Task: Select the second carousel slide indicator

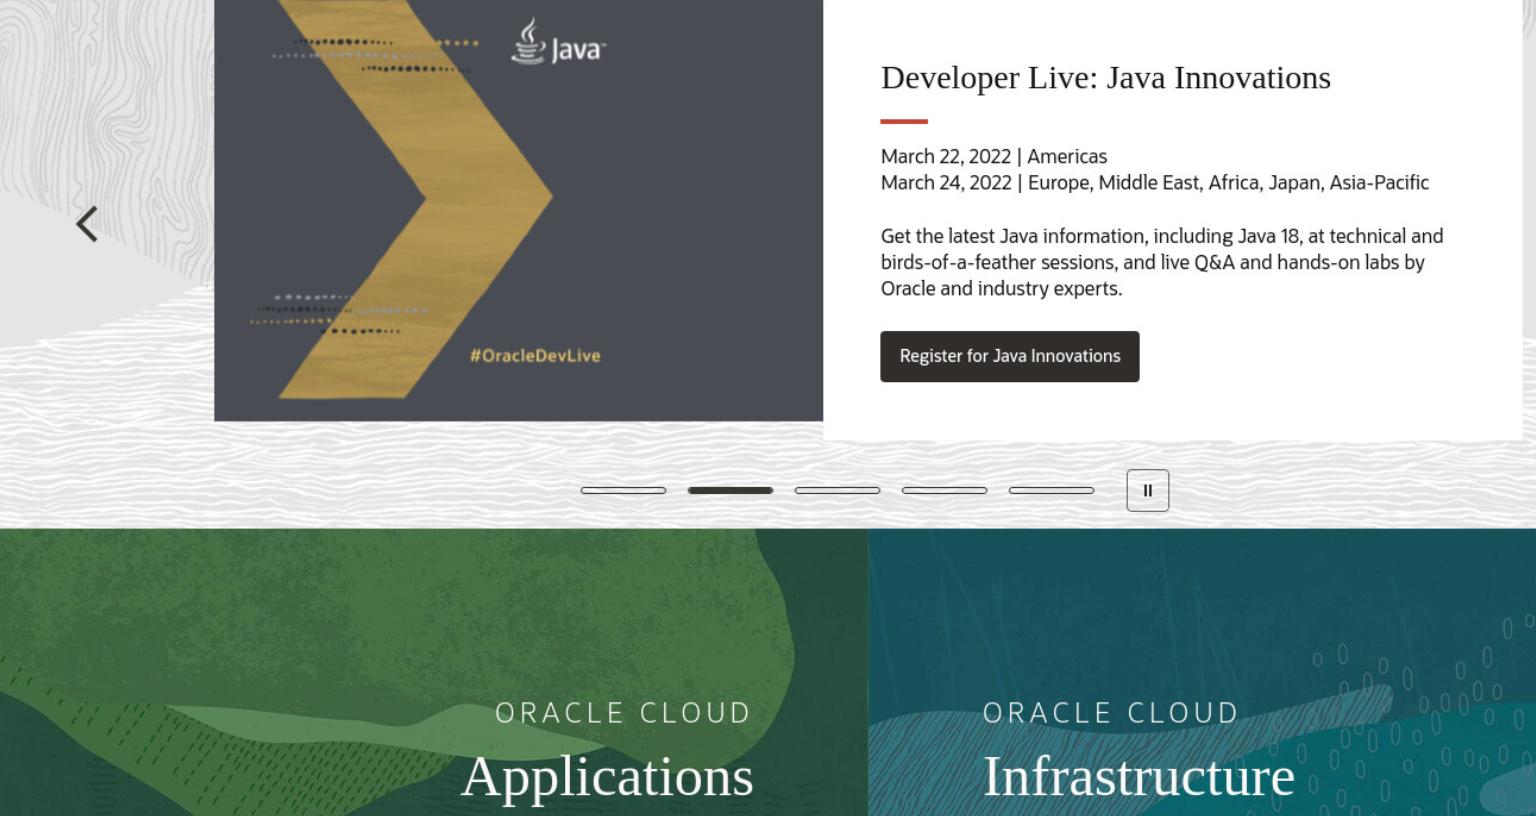Action: click(730, 490)
